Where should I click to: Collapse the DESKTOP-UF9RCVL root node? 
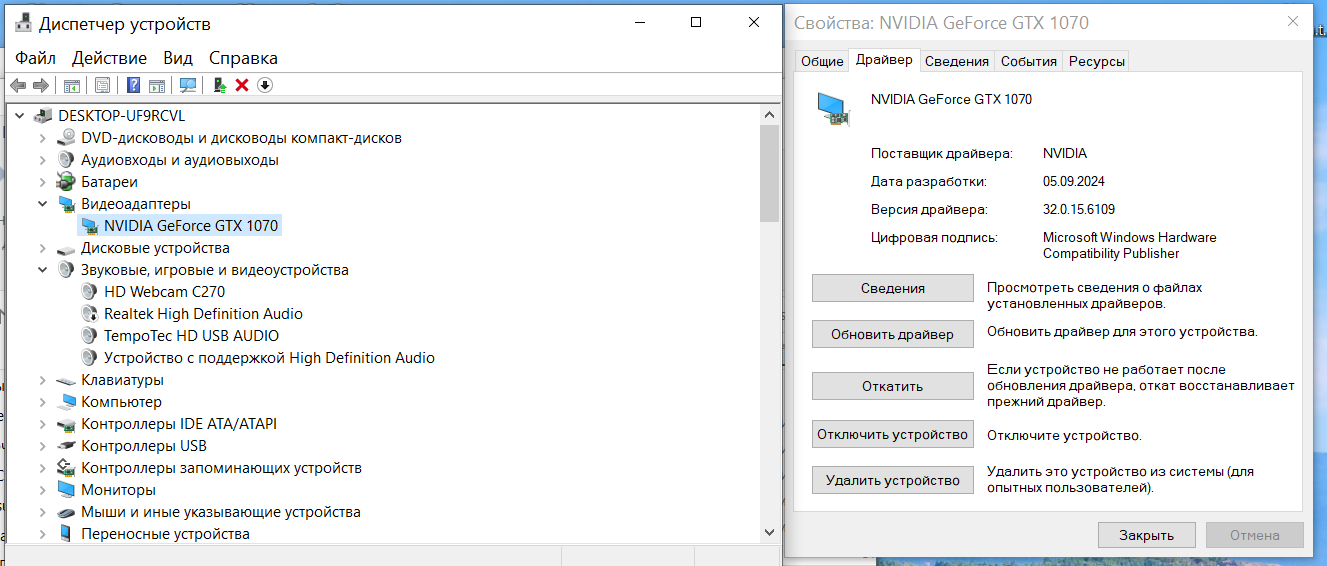[x=21, y=116]
